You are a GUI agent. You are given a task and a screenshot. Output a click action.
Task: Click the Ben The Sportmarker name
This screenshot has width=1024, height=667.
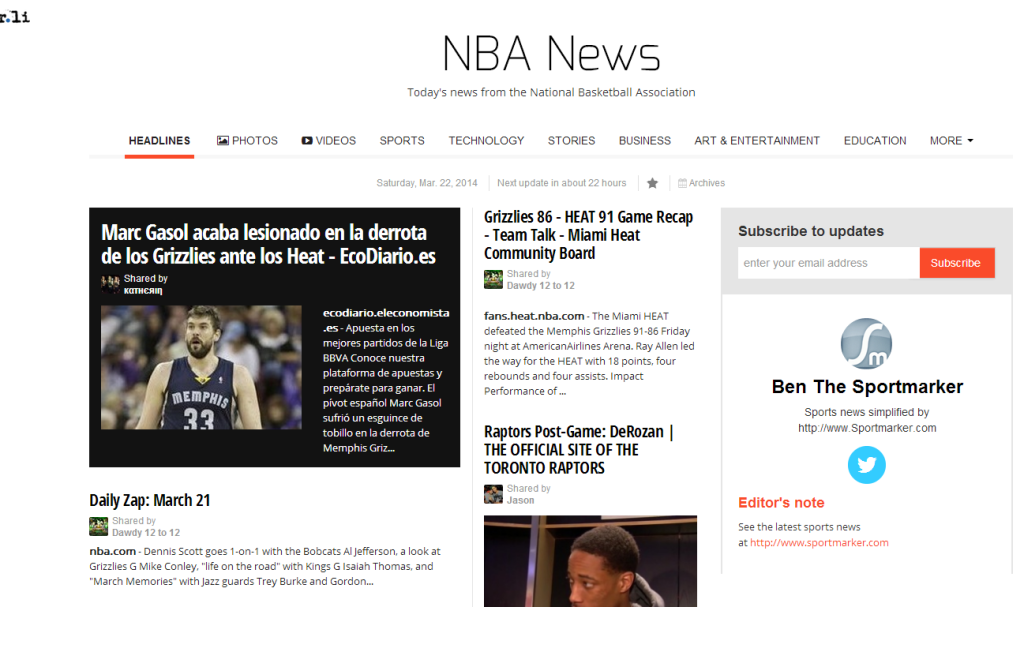click(867, 387)
